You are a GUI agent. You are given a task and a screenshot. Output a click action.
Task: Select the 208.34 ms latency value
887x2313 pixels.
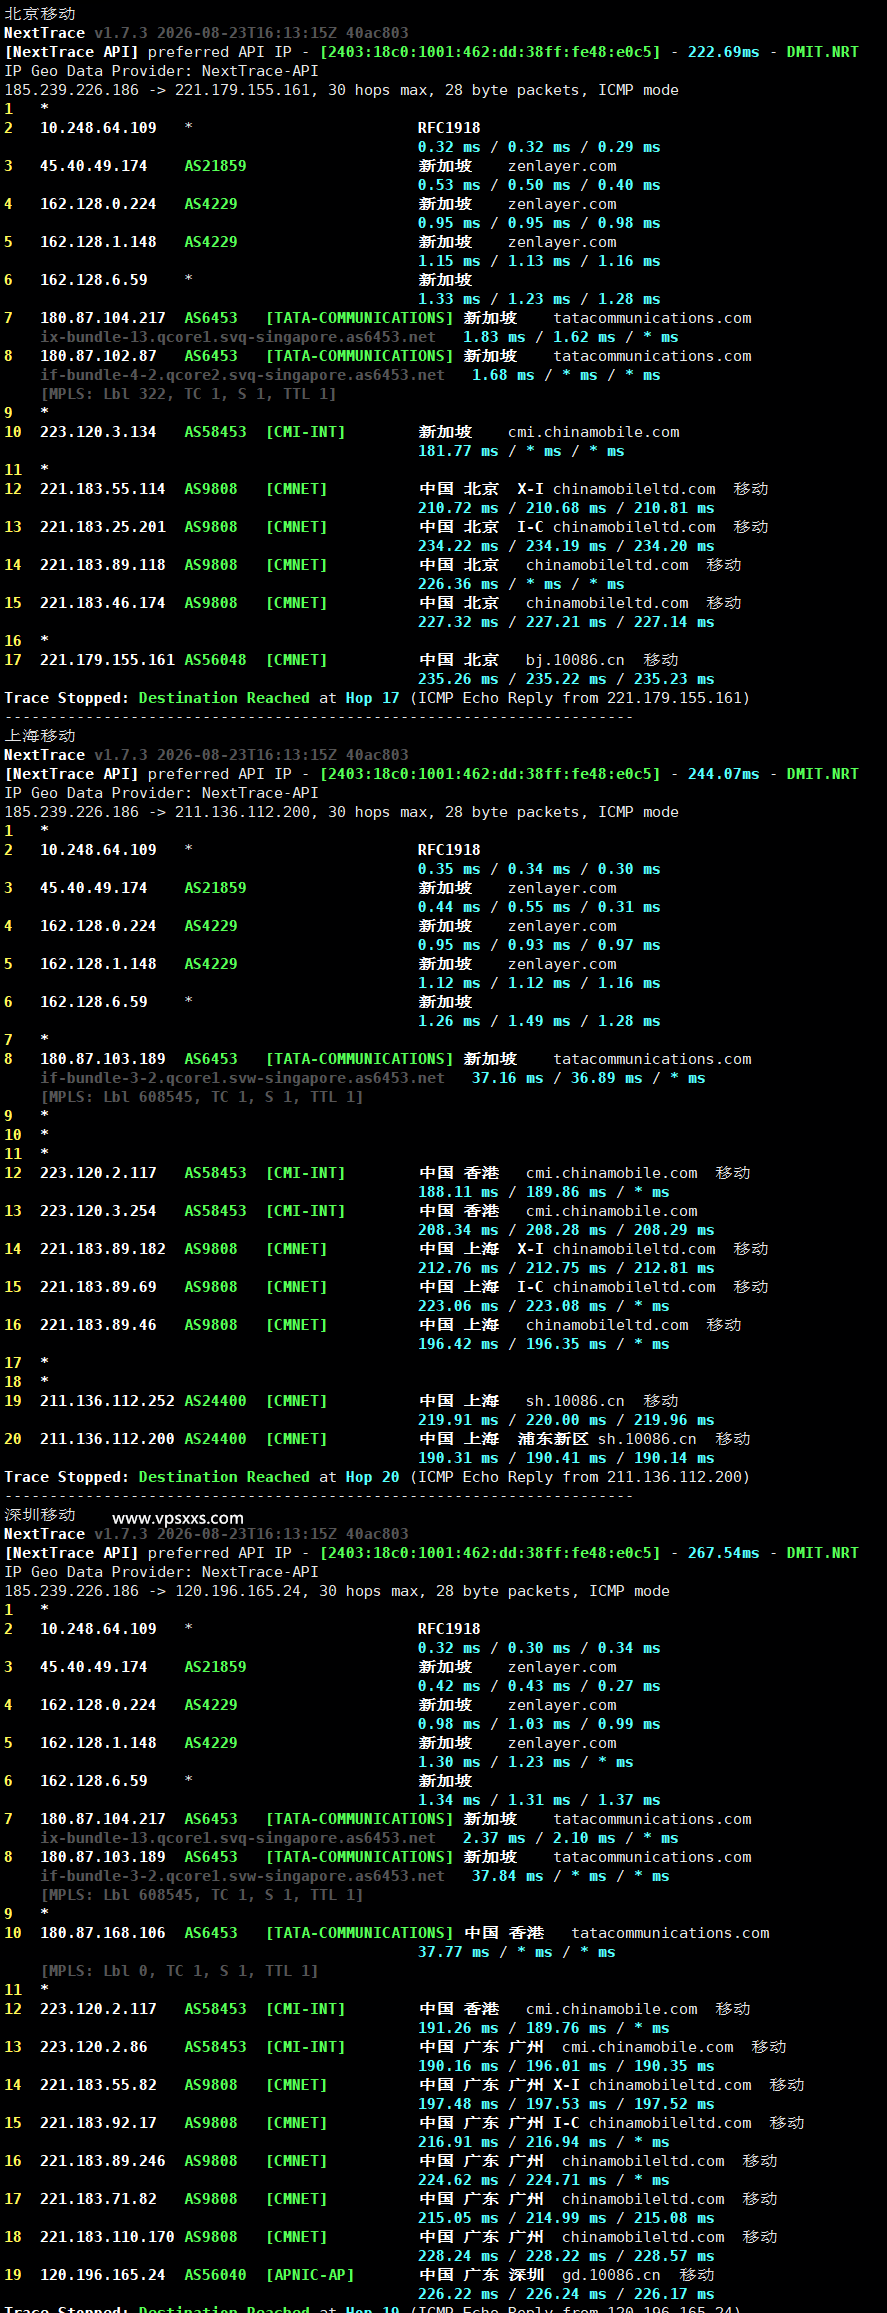coord(458,1230)
